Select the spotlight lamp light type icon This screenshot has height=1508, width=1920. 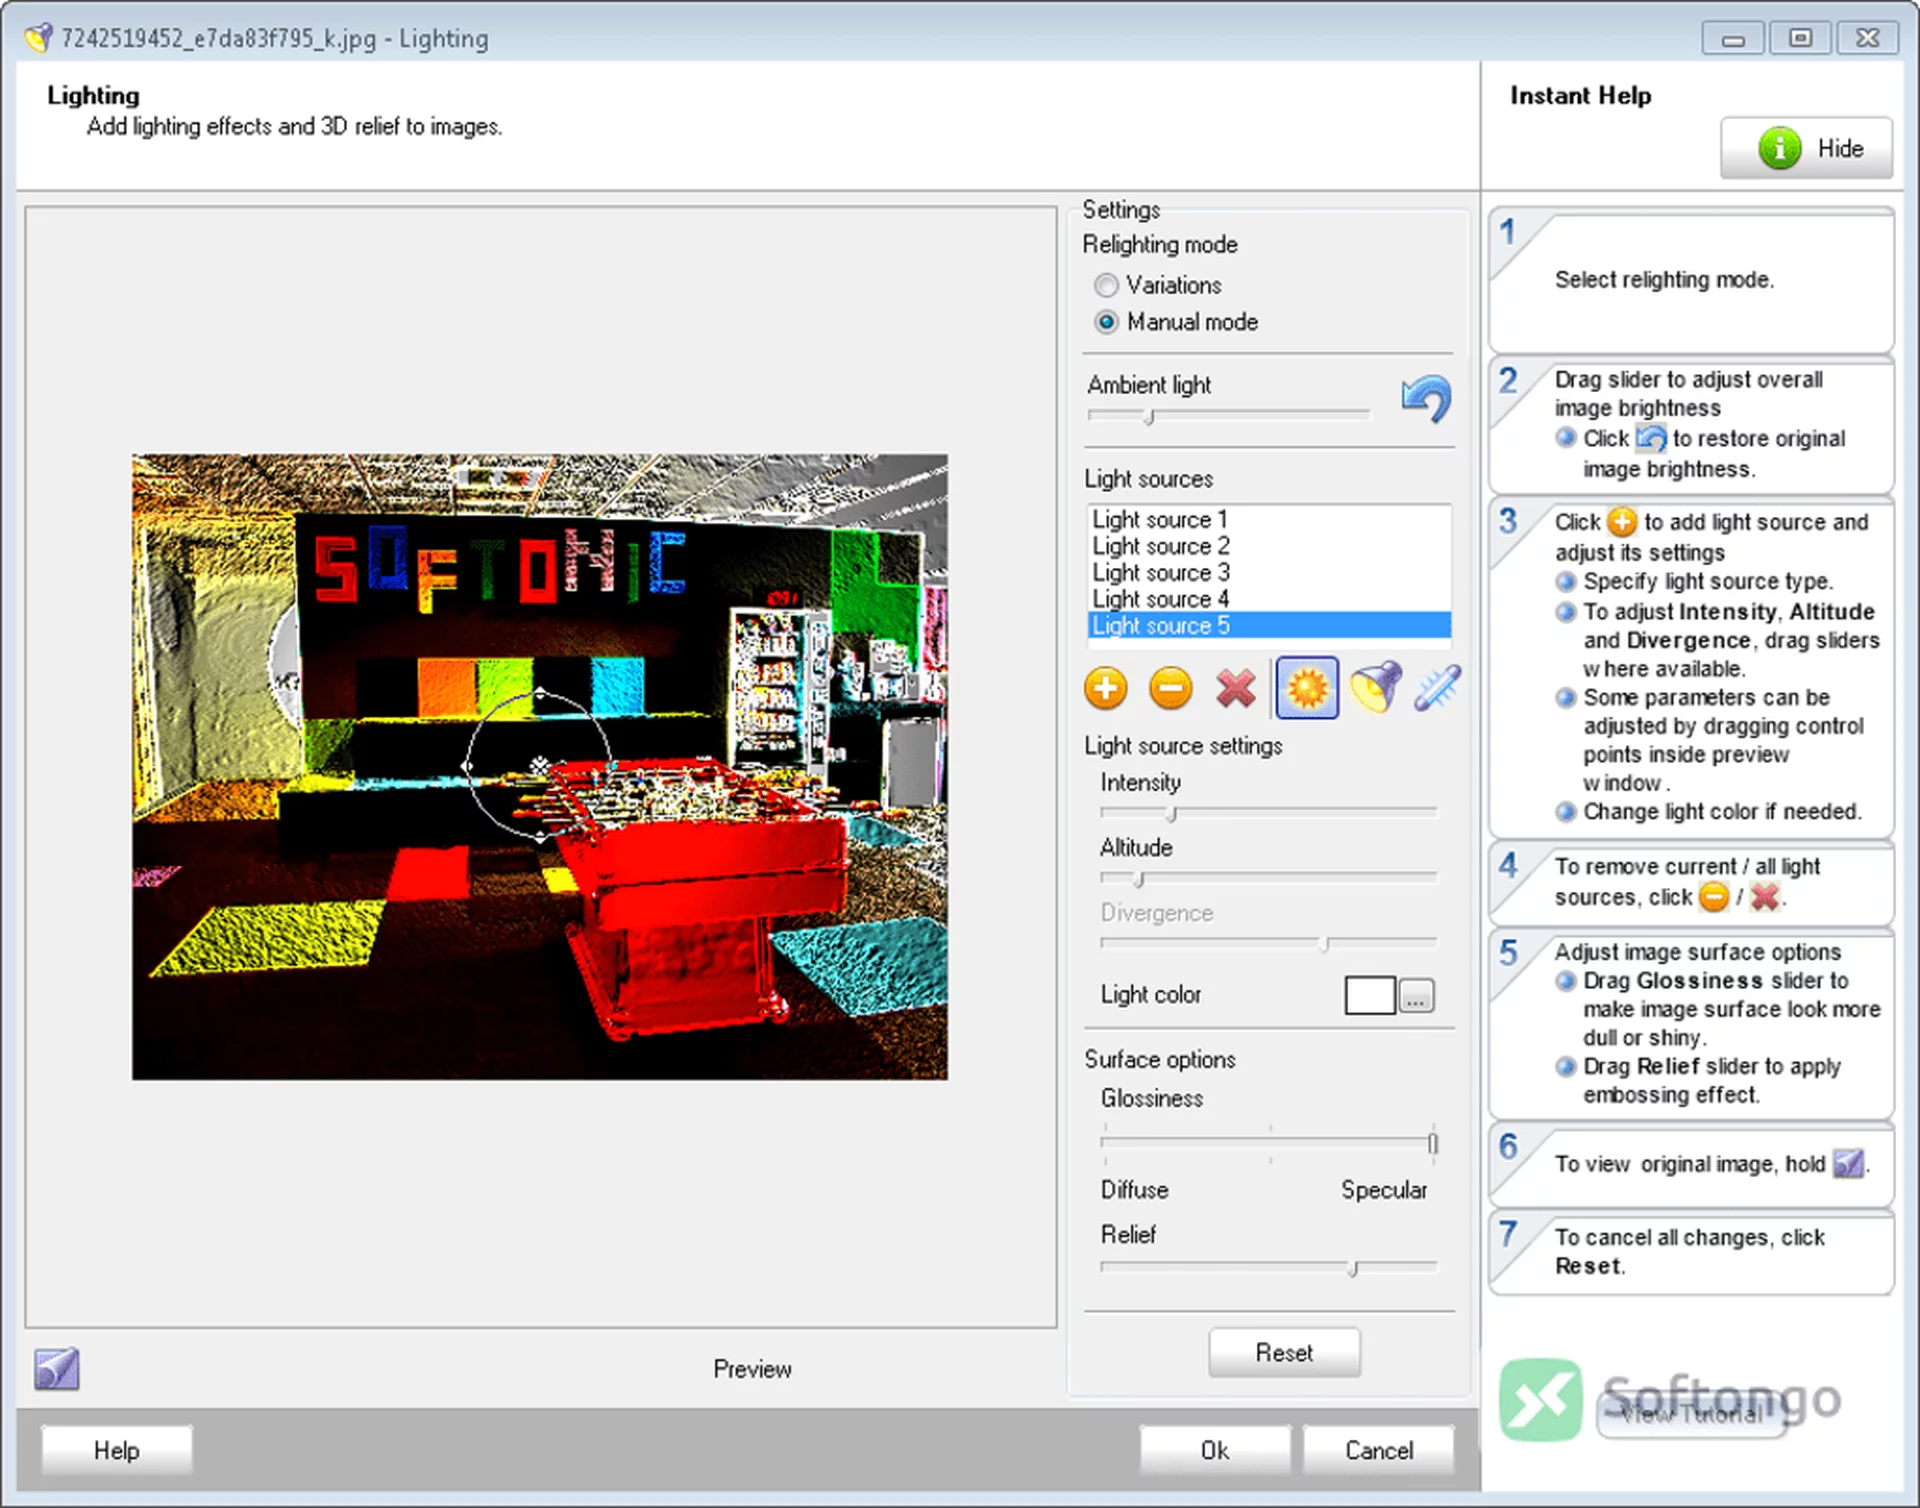point(1376,688)
